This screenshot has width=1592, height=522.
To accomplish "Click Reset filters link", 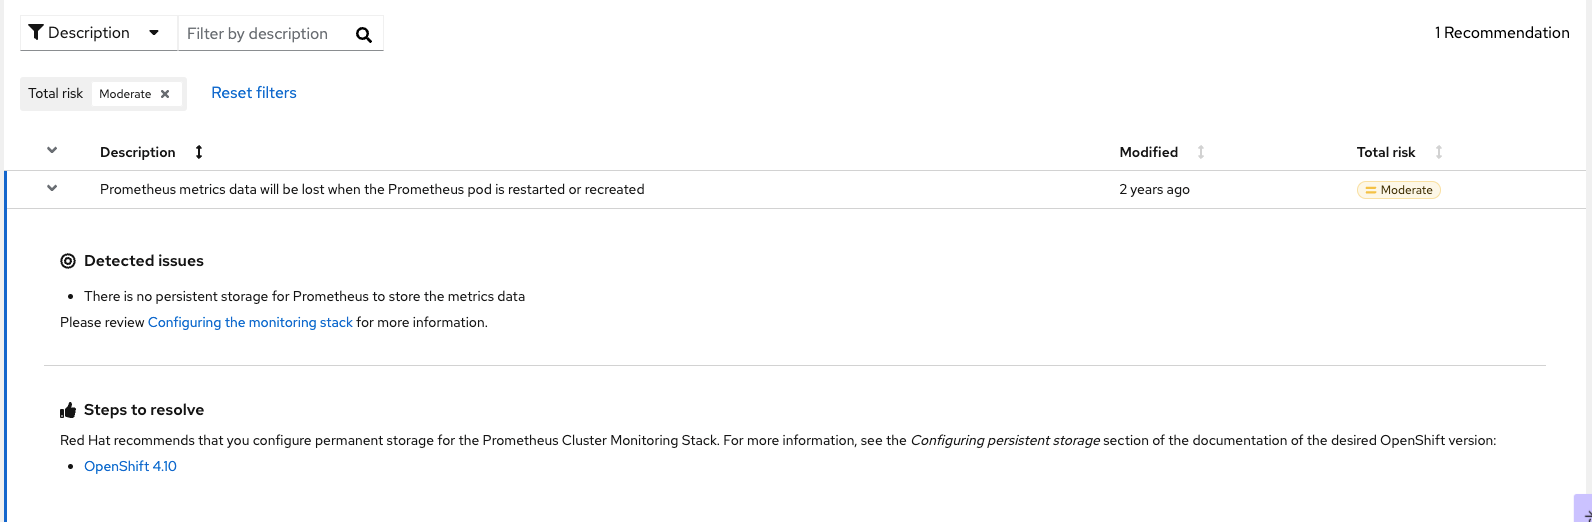I will pos(254,92).
